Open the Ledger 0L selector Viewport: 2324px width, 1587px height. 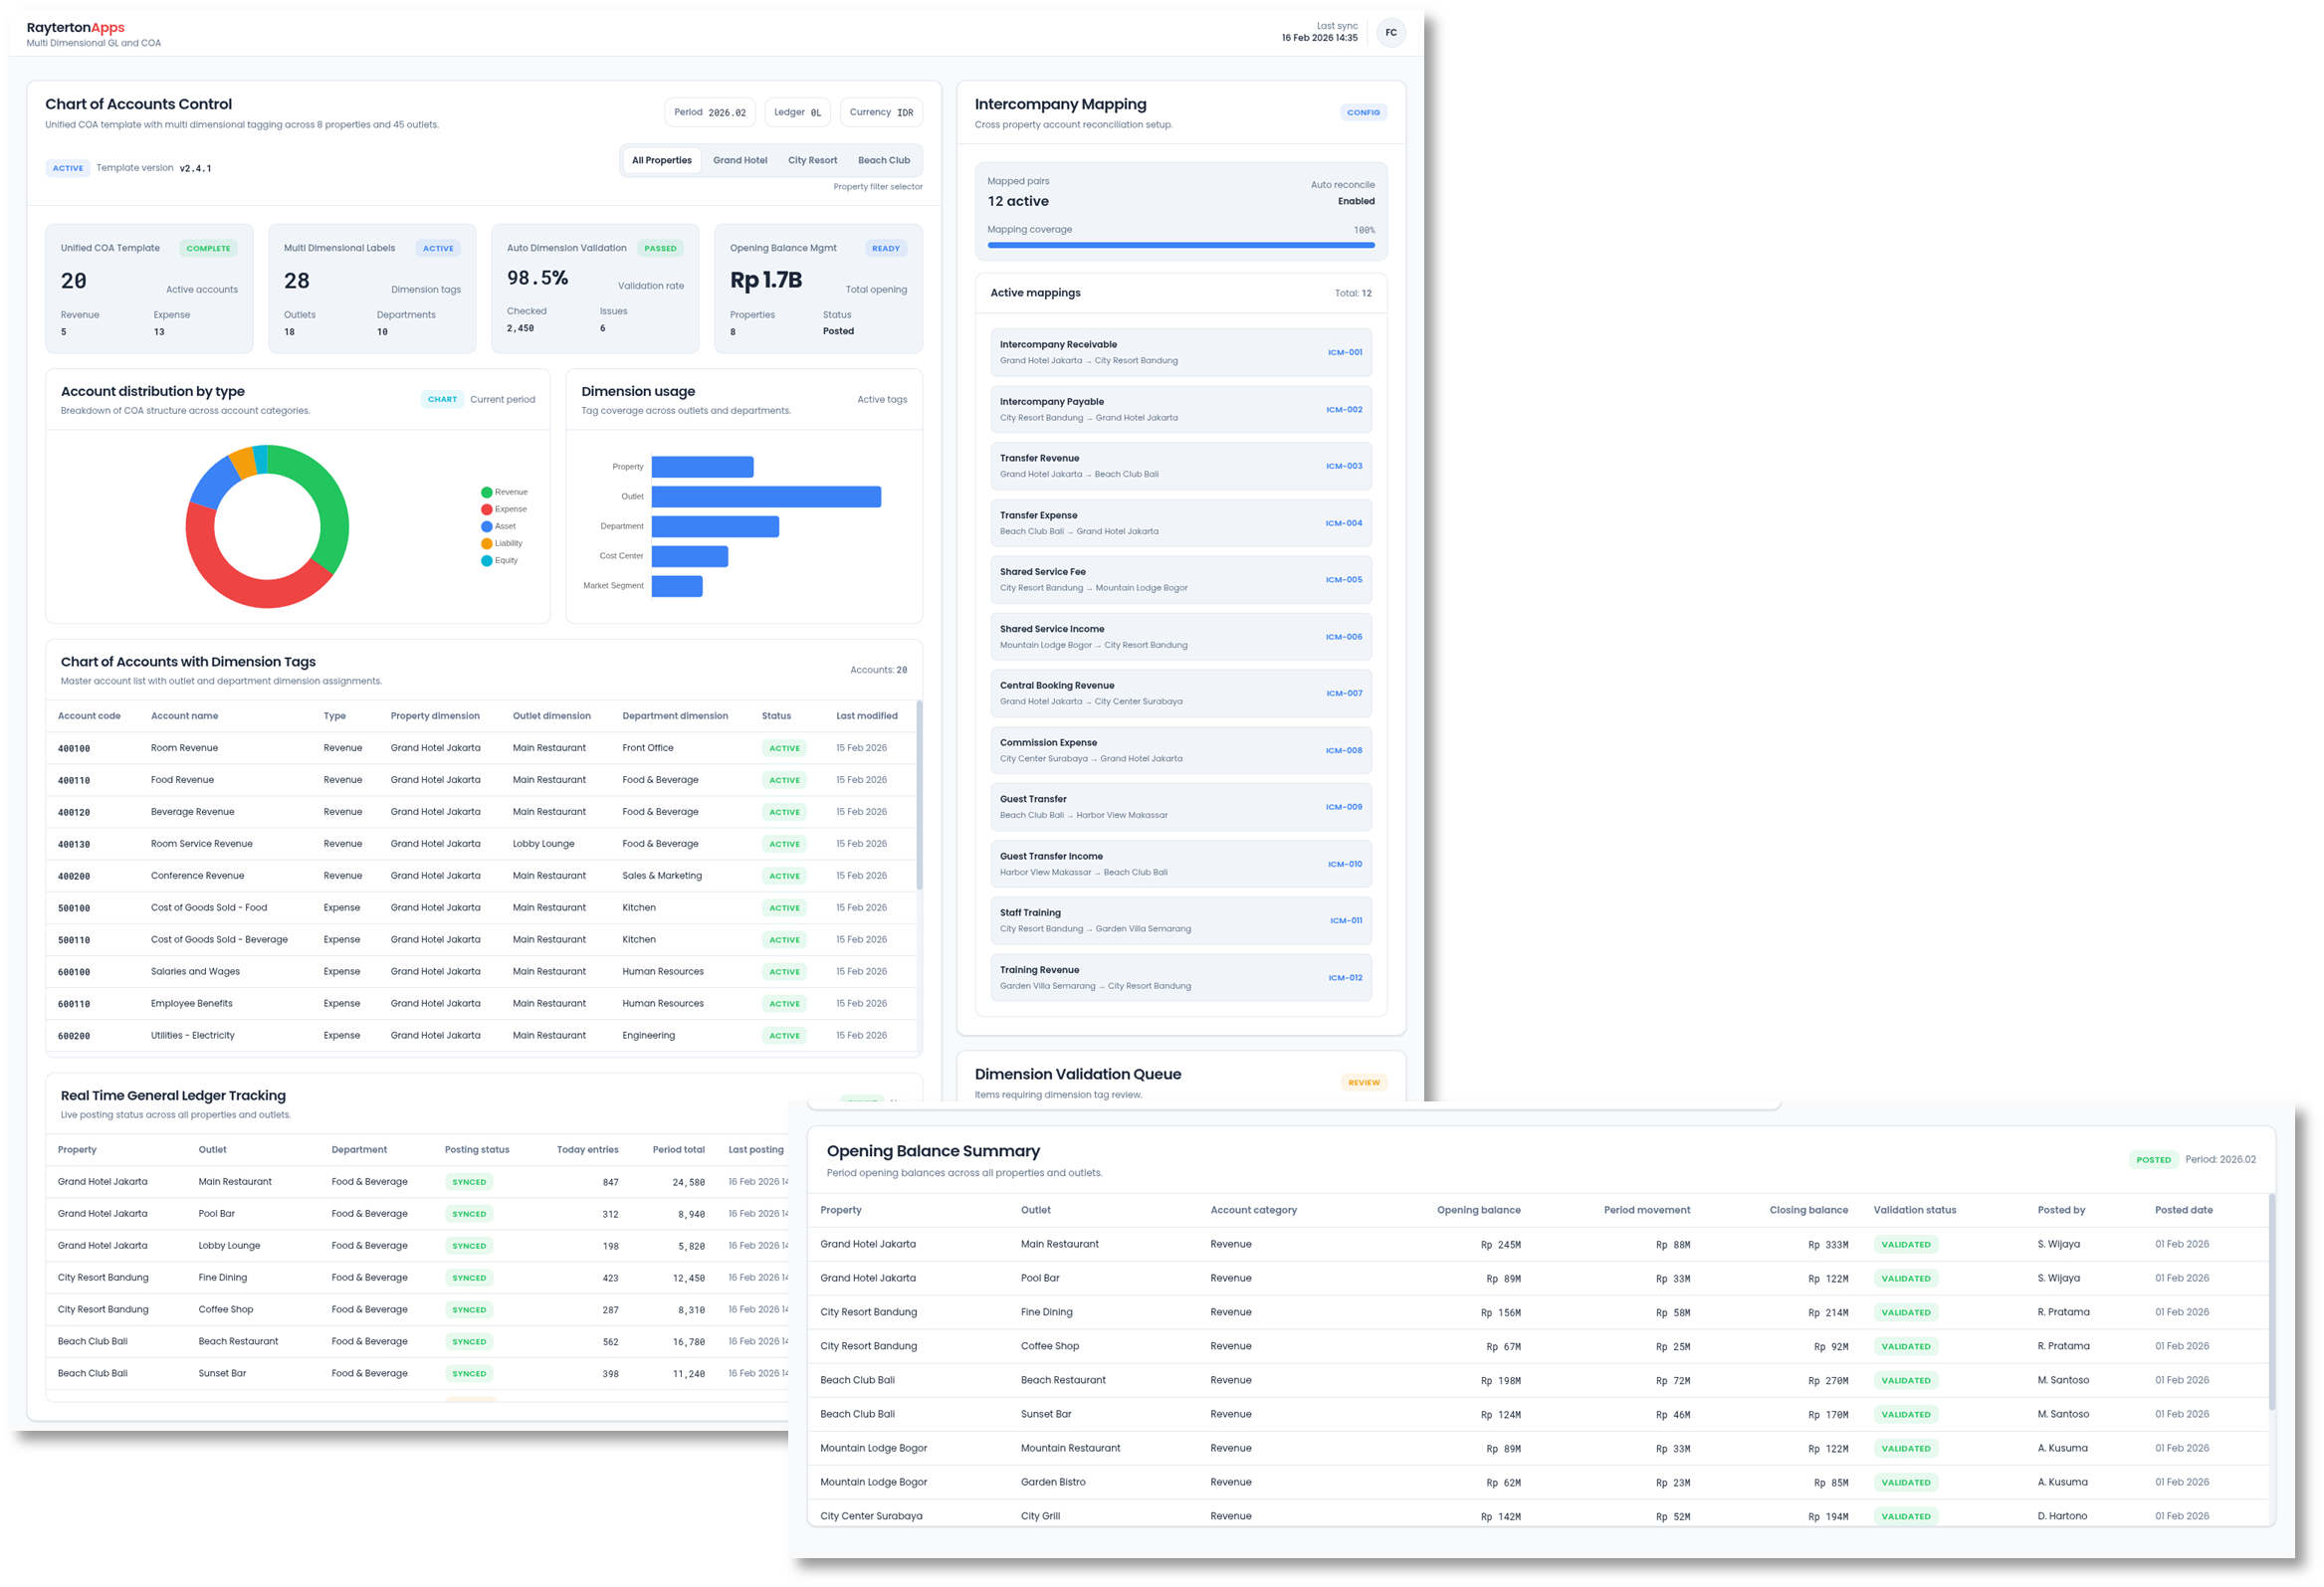[797, 113]
